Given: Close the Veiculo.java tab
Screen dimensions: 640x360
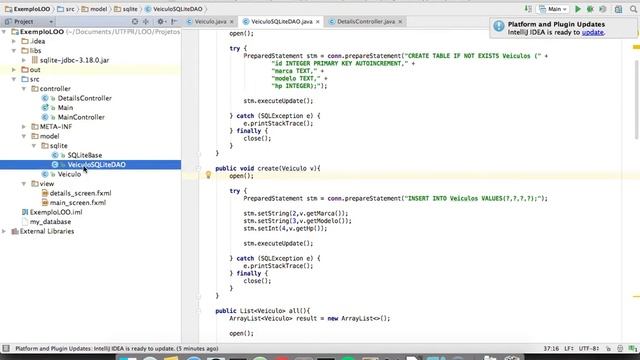Looking at the screenshot, I should [x=232, y=22].
